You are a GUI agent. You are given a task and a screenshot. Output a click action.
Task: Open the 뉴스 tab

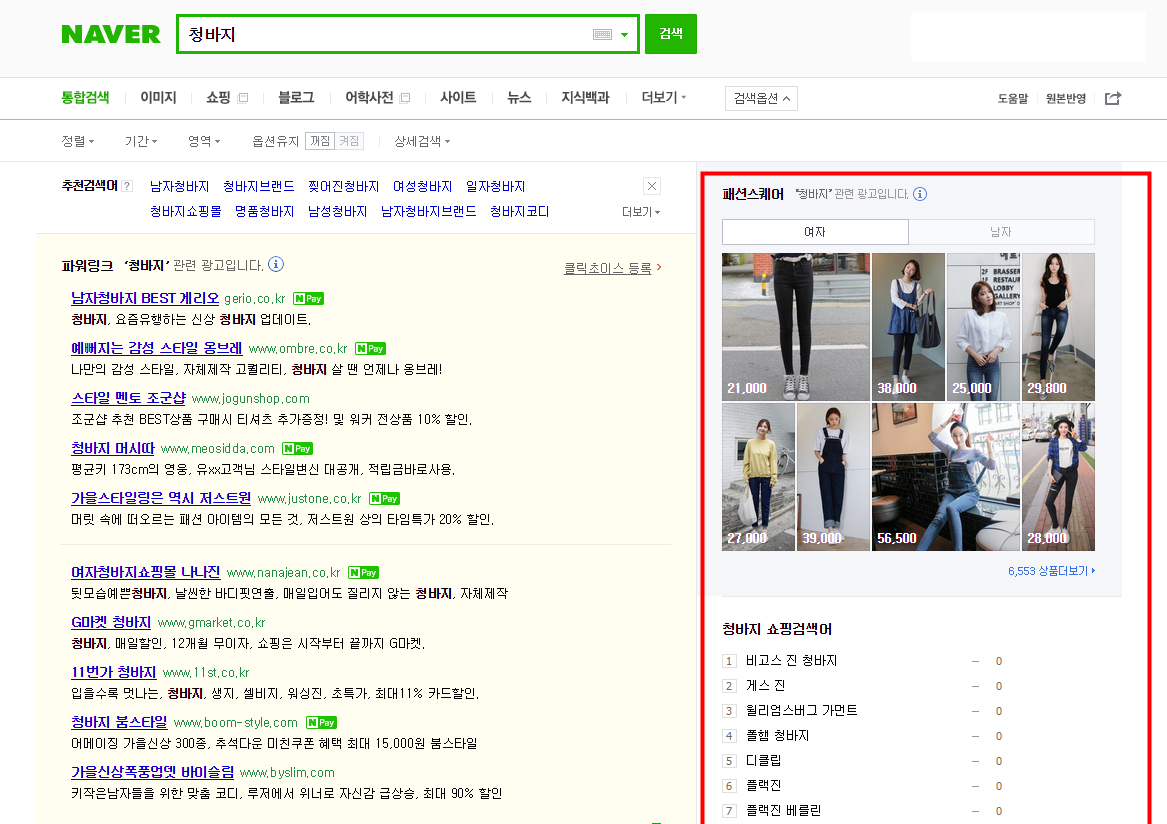pos(519,98)
